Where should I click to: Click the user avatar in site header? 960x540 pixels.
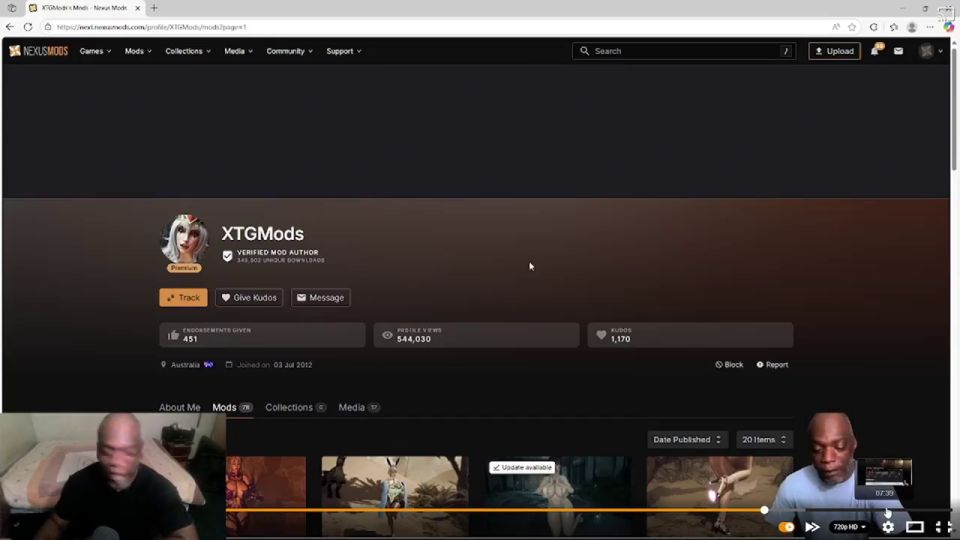tap(926, 51)
